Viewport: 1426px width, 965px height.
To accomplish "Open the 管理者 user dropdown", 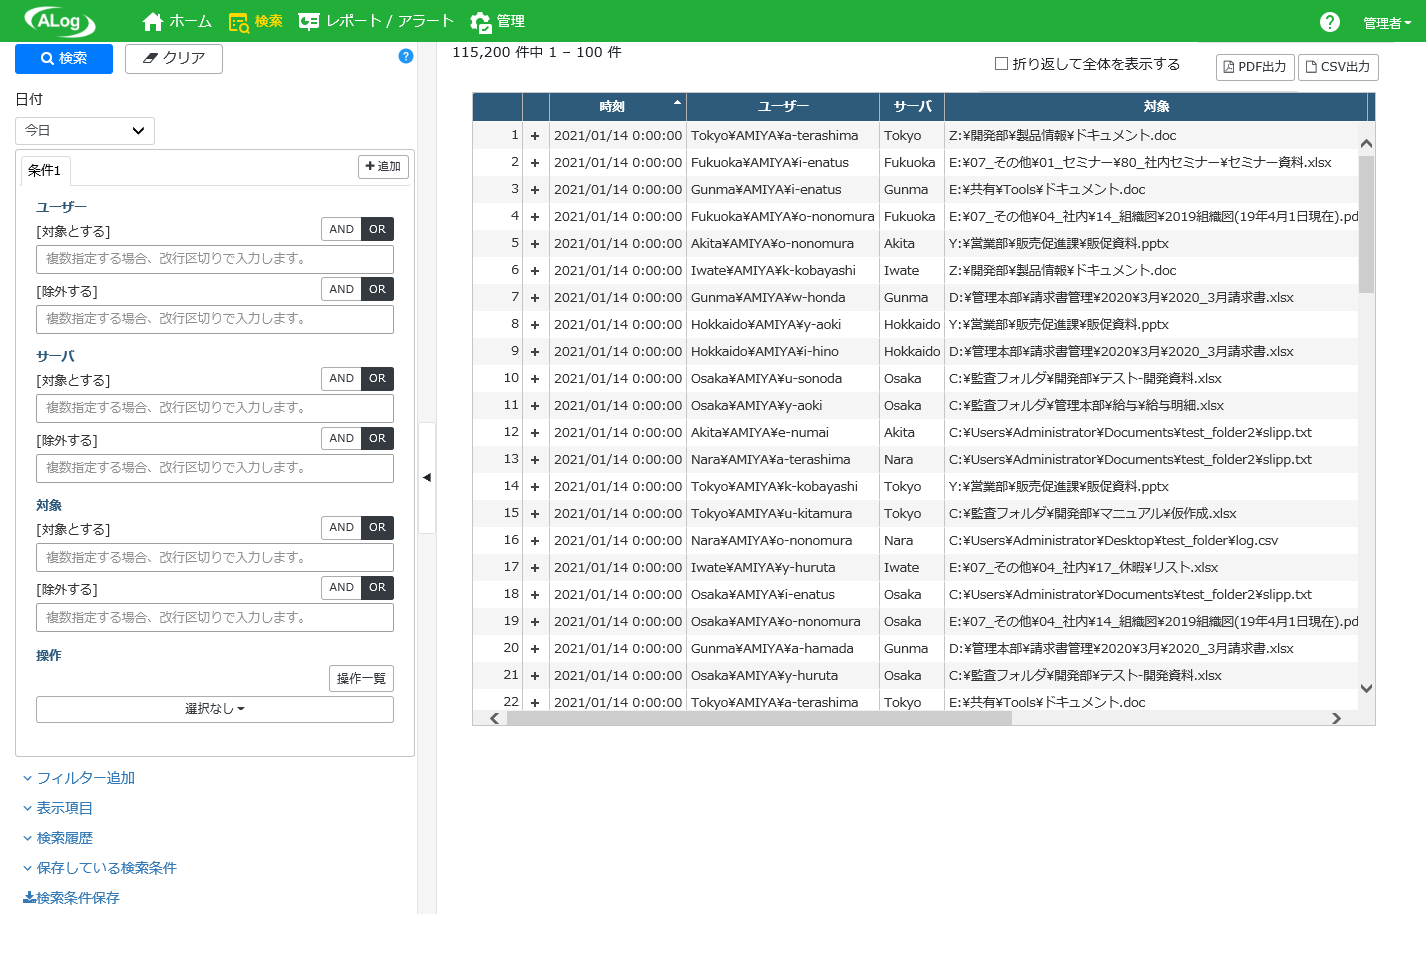I will (x=1387, y=23).
